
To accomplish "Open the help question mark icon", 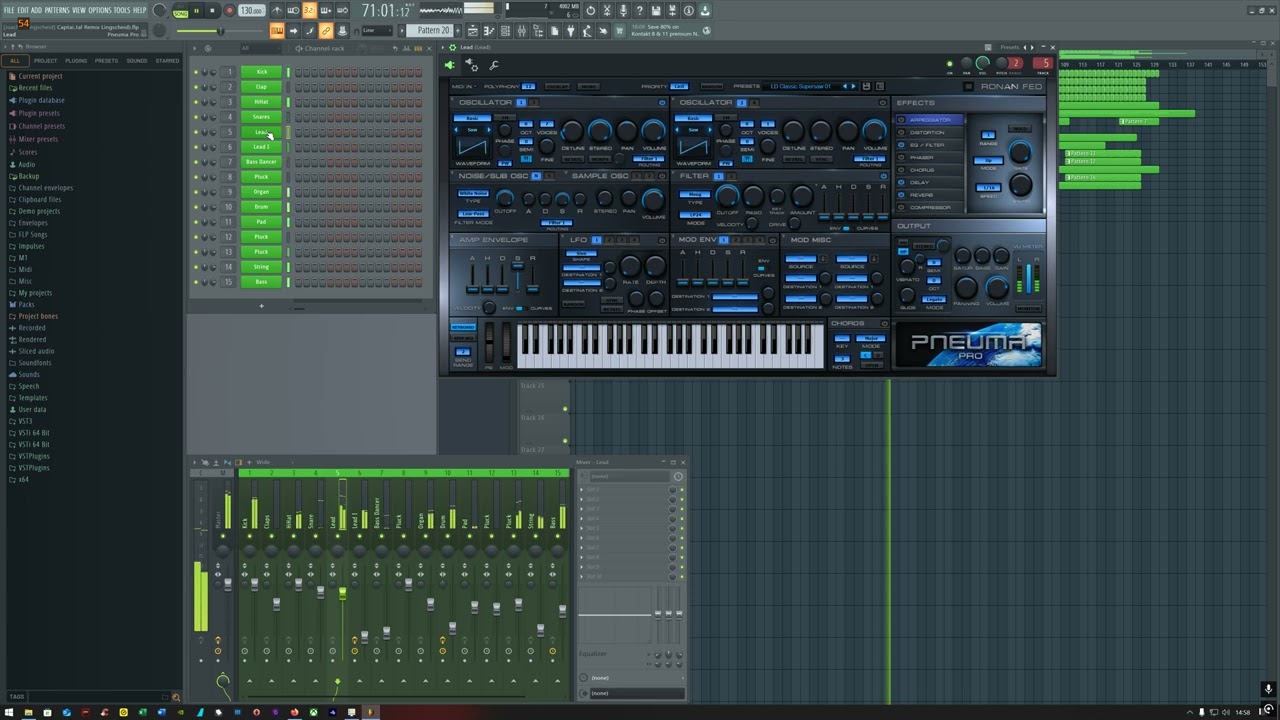I will [640, 10].
